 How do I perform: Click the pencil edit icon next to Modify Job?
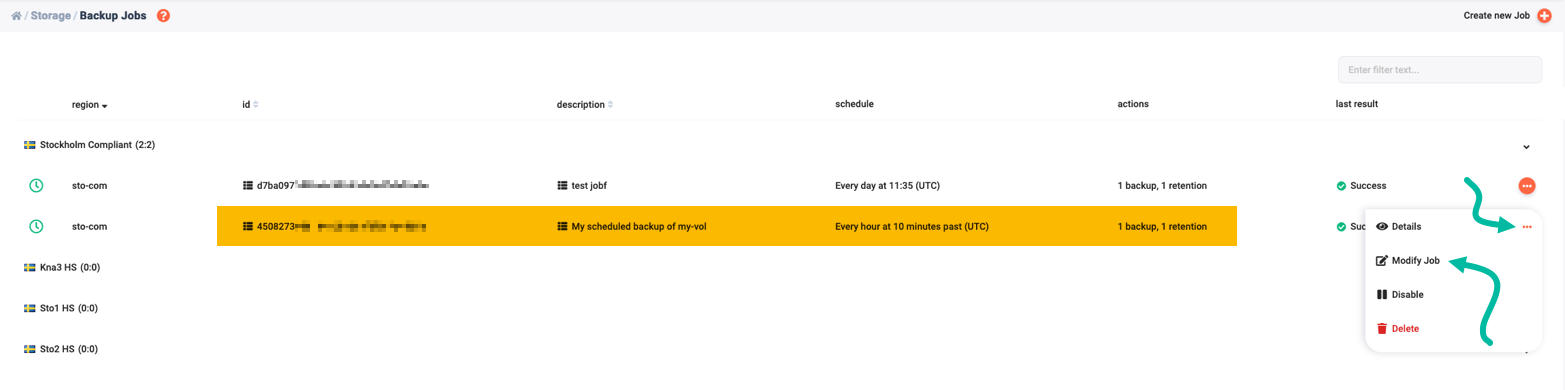coord(1382,261)
